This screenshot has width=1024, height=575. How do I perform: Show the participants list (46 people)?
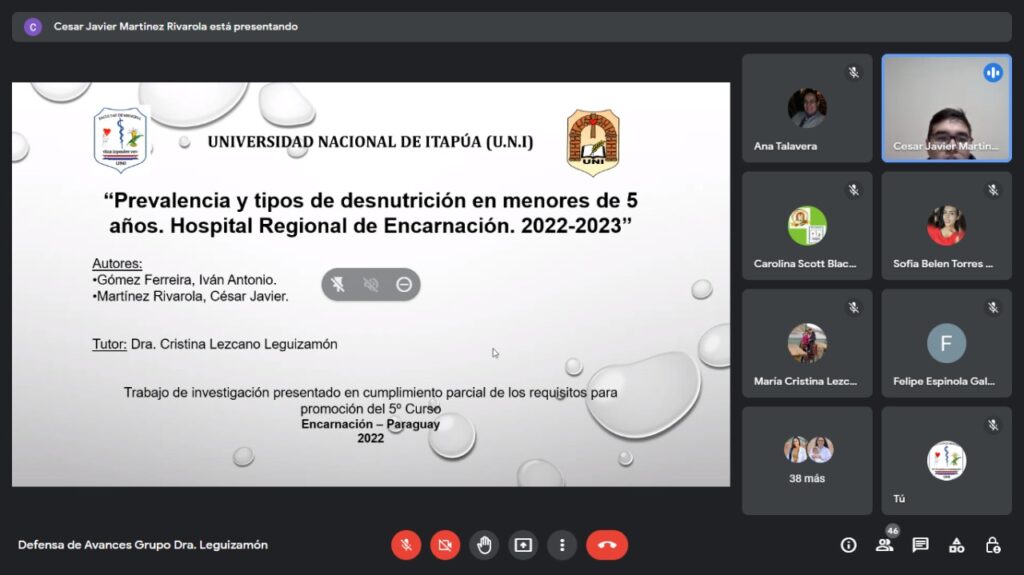(x=884, y=545)
